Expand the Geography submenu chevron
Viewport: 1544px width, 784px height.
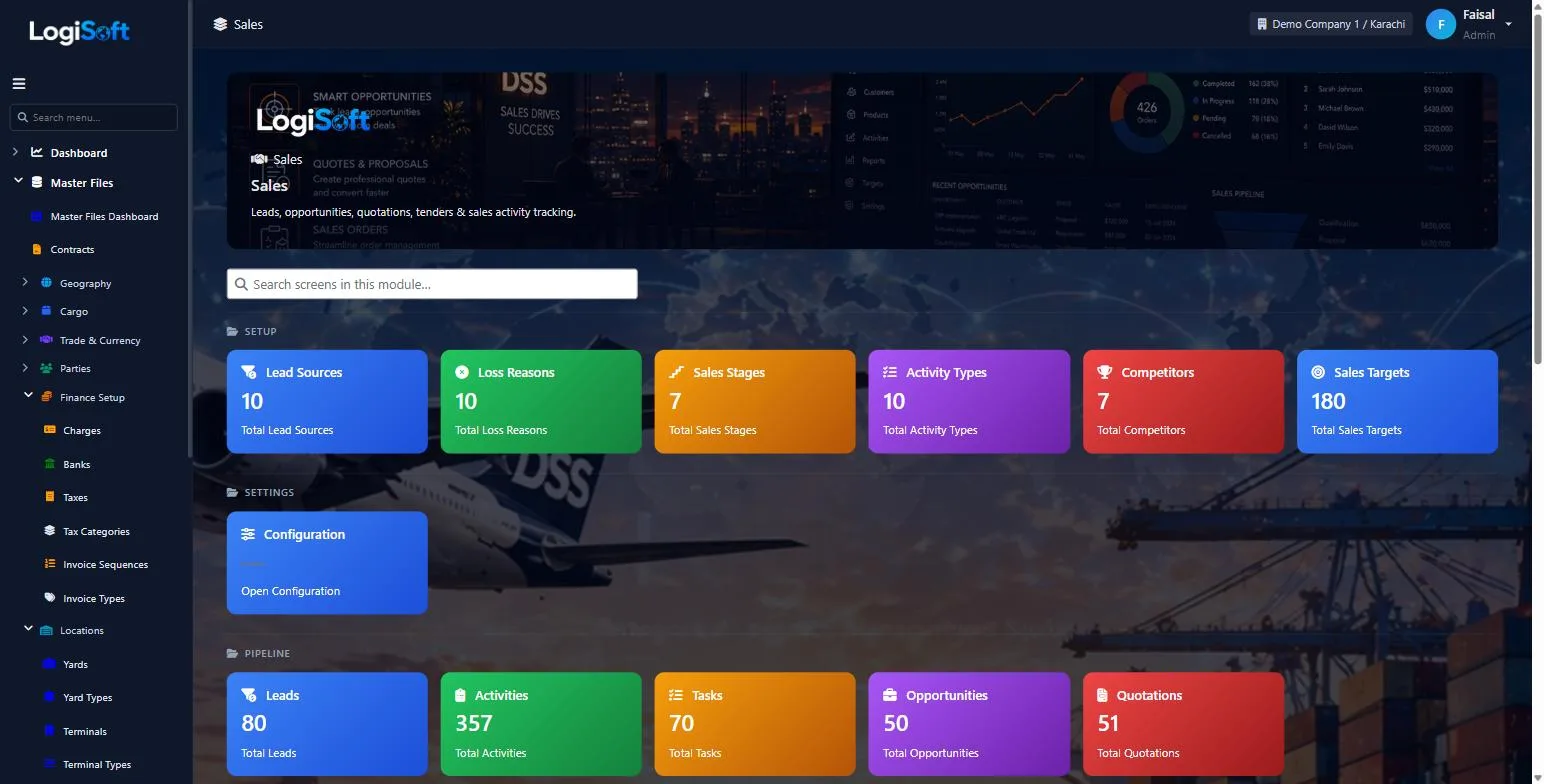[25, 283]
